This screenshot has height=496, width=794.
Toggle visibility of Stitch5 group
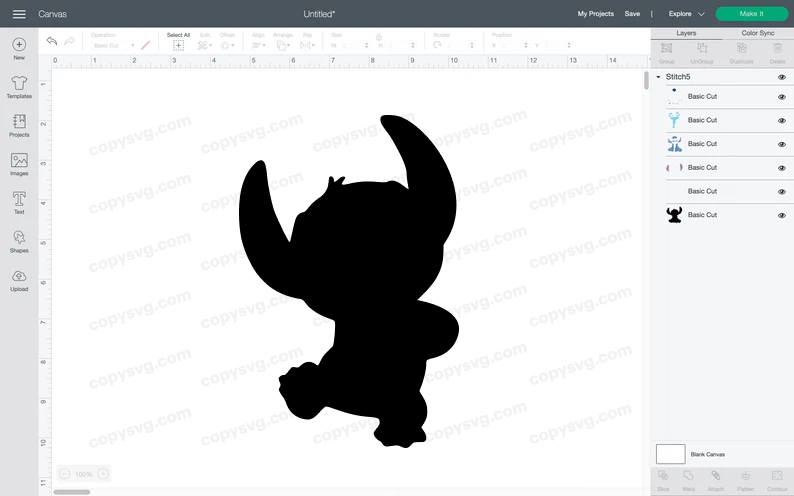coord(782,77)
